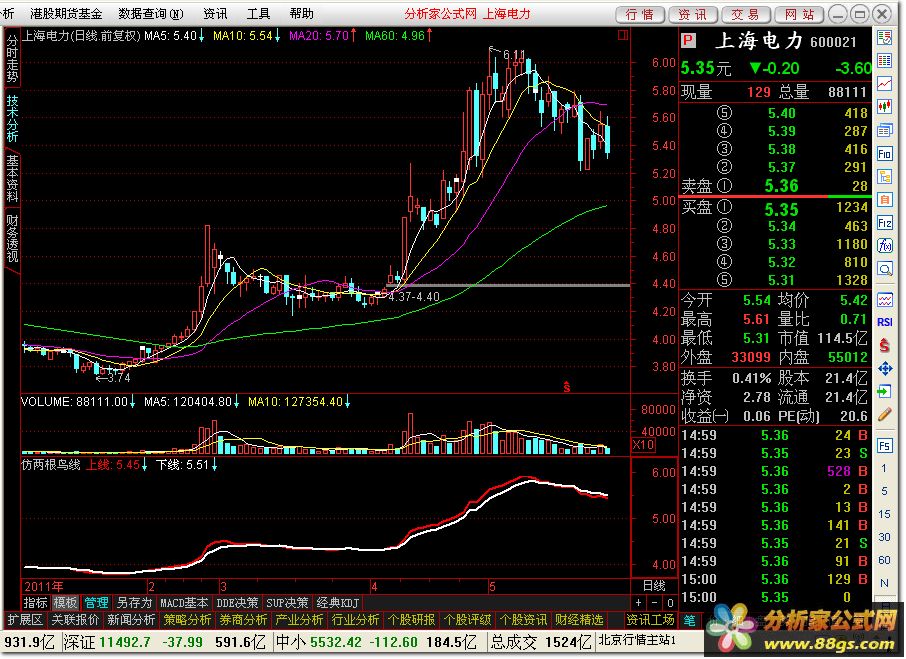This screenshot has height=659, width=906.
Task: Switch to 30-minute period
Action: pyautogui.click(x=884, y=537)
